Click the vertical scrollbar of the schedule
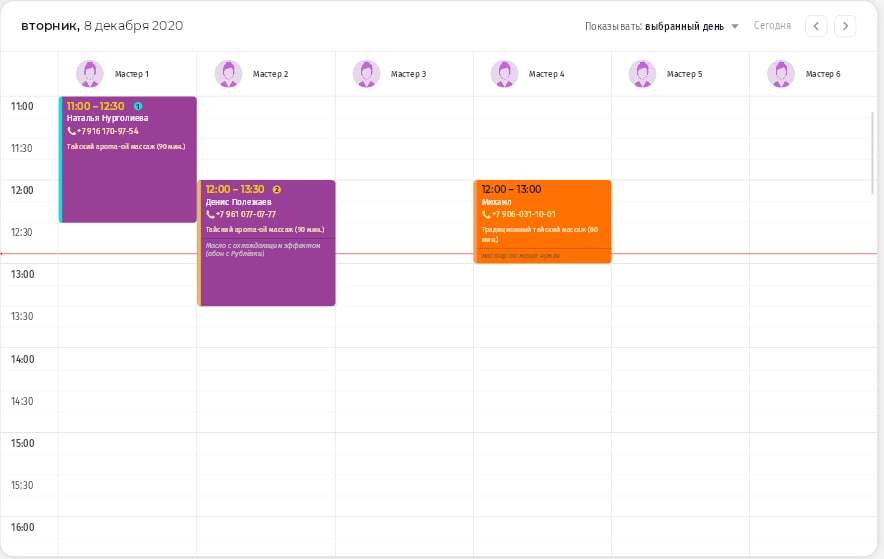884x559 pixels. tap(872, 153)
